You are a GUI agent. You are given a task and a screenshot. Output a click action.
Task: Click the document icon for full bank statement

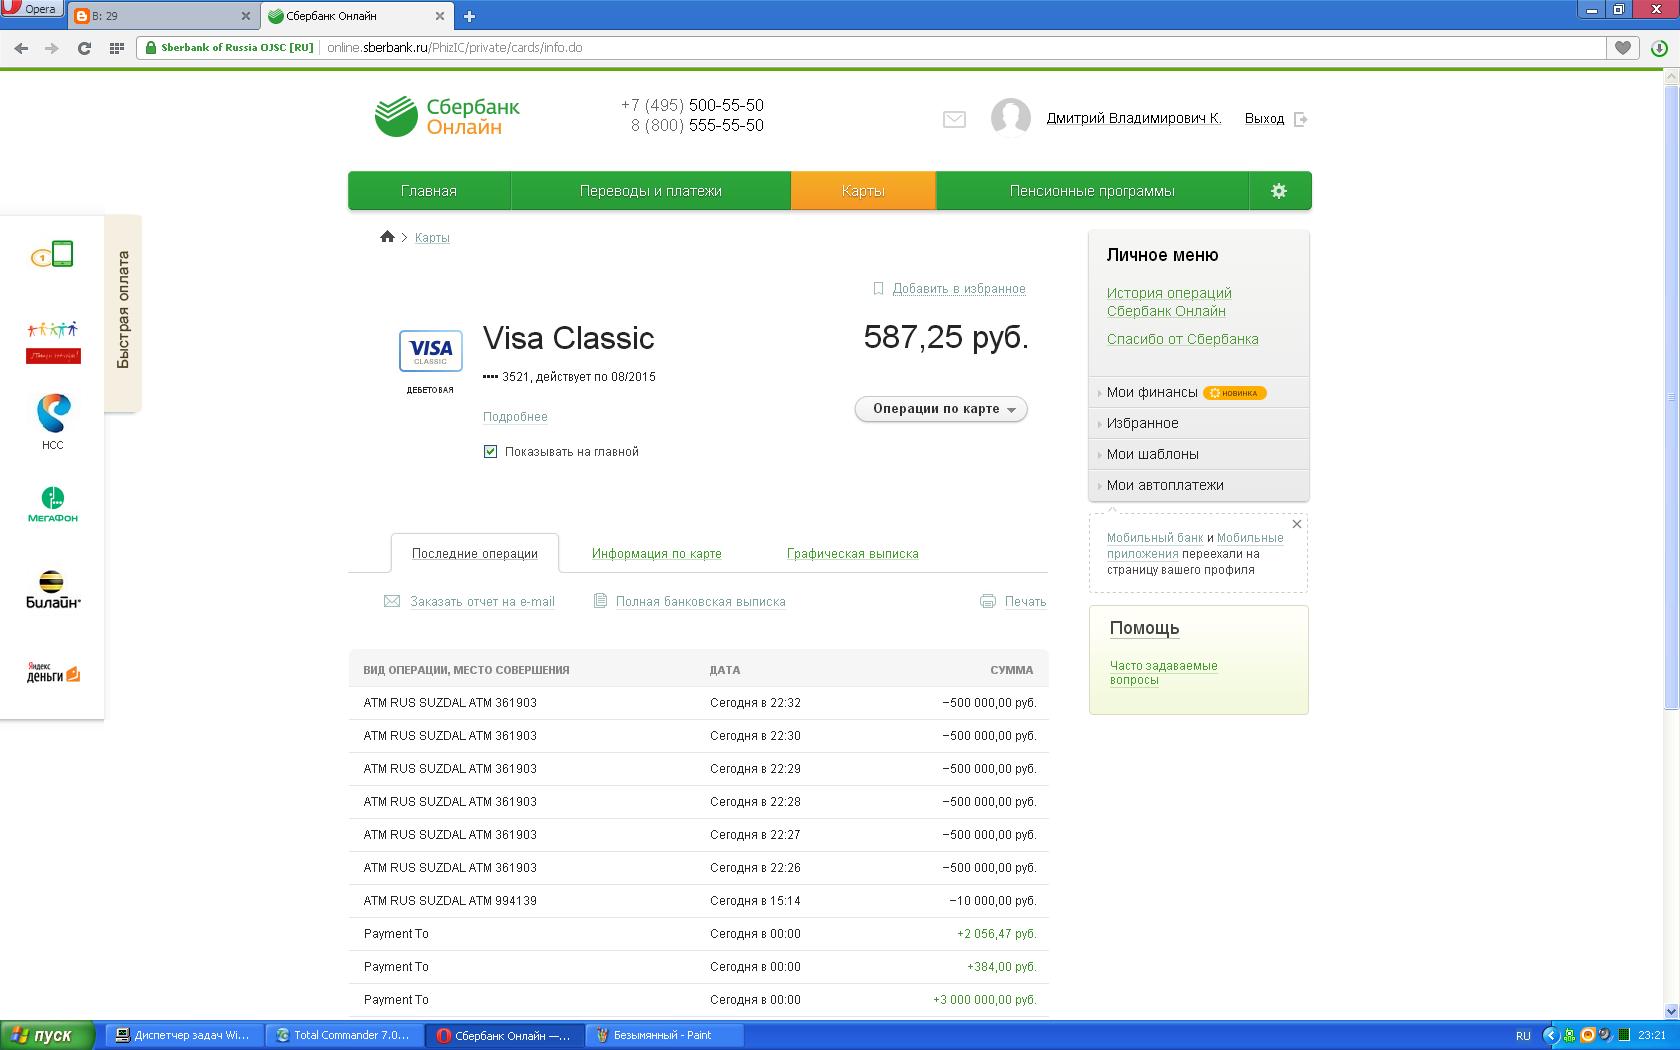click(600, 601)
